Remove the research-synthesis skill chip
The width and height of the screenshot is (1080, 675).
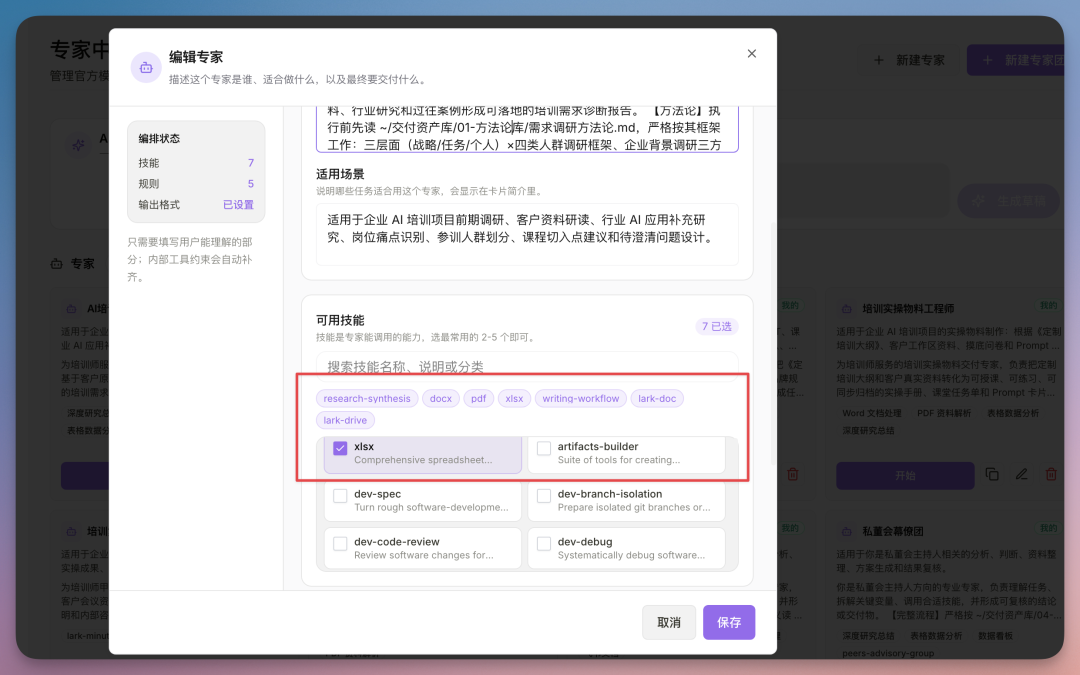[367, 398]
